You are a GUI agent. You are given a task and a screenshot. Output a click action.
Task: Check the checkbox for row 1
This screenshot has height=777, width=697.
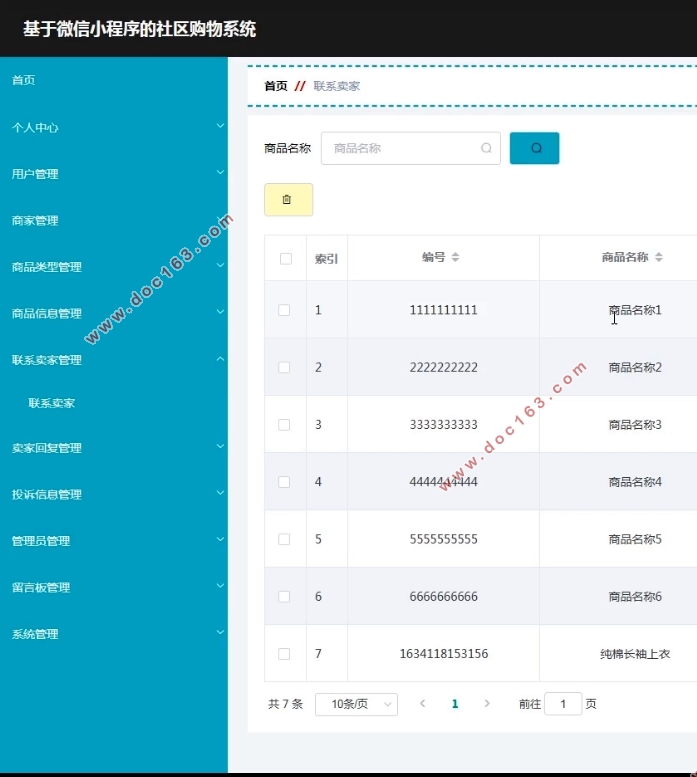point(284,310)
